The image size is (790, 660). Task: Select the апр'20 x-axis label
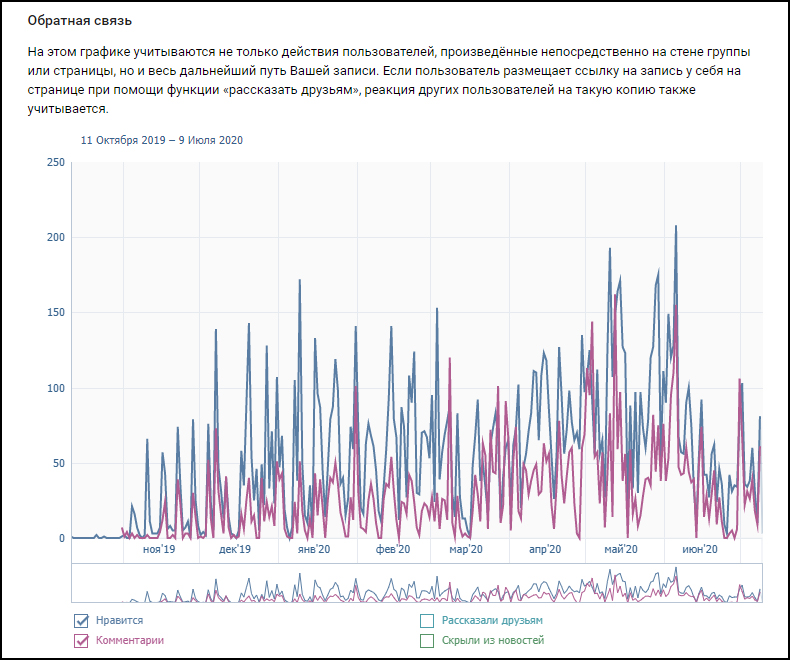544,549
